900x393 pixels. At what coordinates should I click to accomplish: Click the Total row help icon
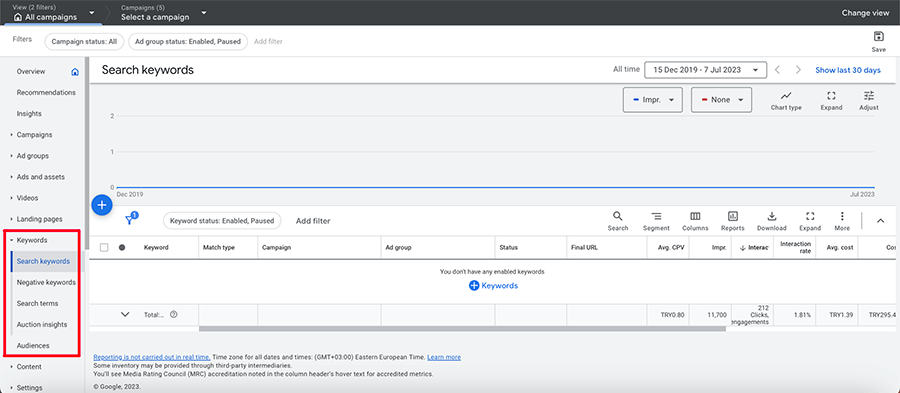174,314
